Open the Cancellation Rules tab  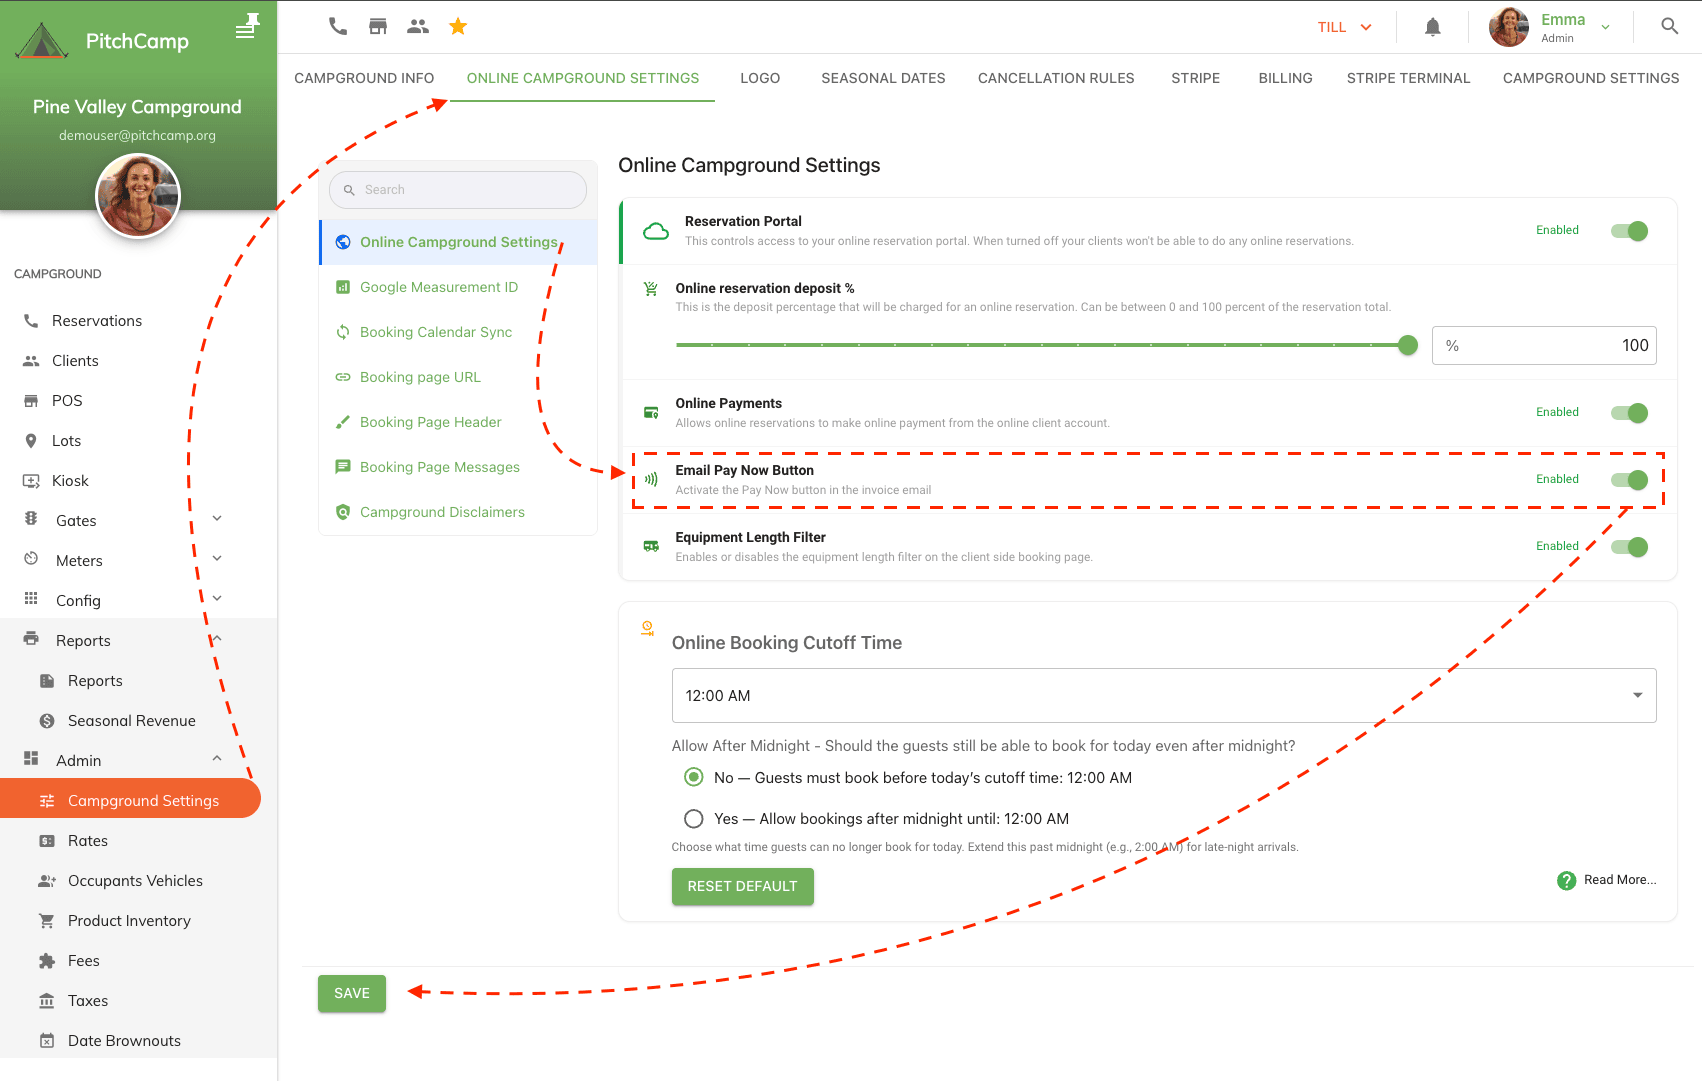[x=1056, y=78]
